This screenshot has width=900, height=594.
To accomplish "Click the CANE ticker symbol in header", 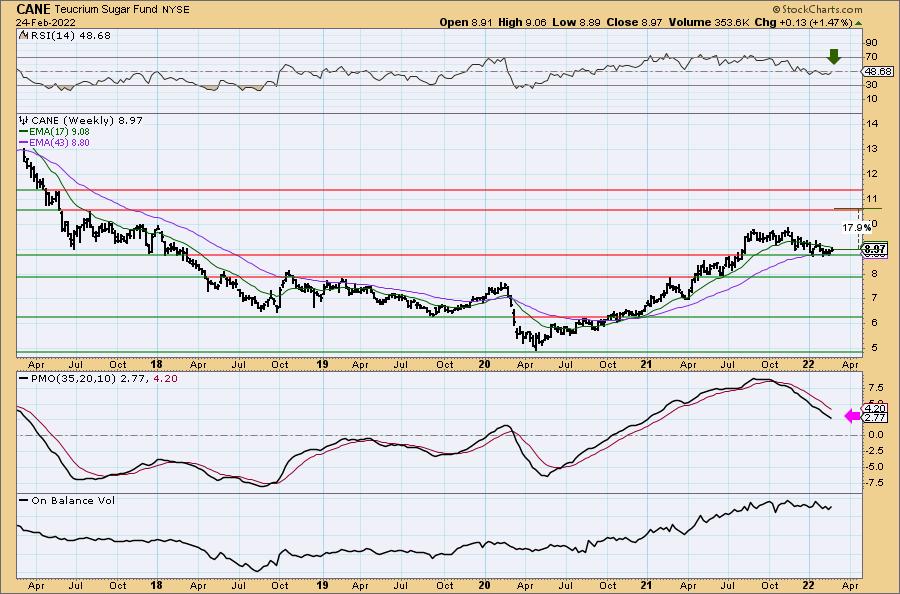I will coord(34,9).
